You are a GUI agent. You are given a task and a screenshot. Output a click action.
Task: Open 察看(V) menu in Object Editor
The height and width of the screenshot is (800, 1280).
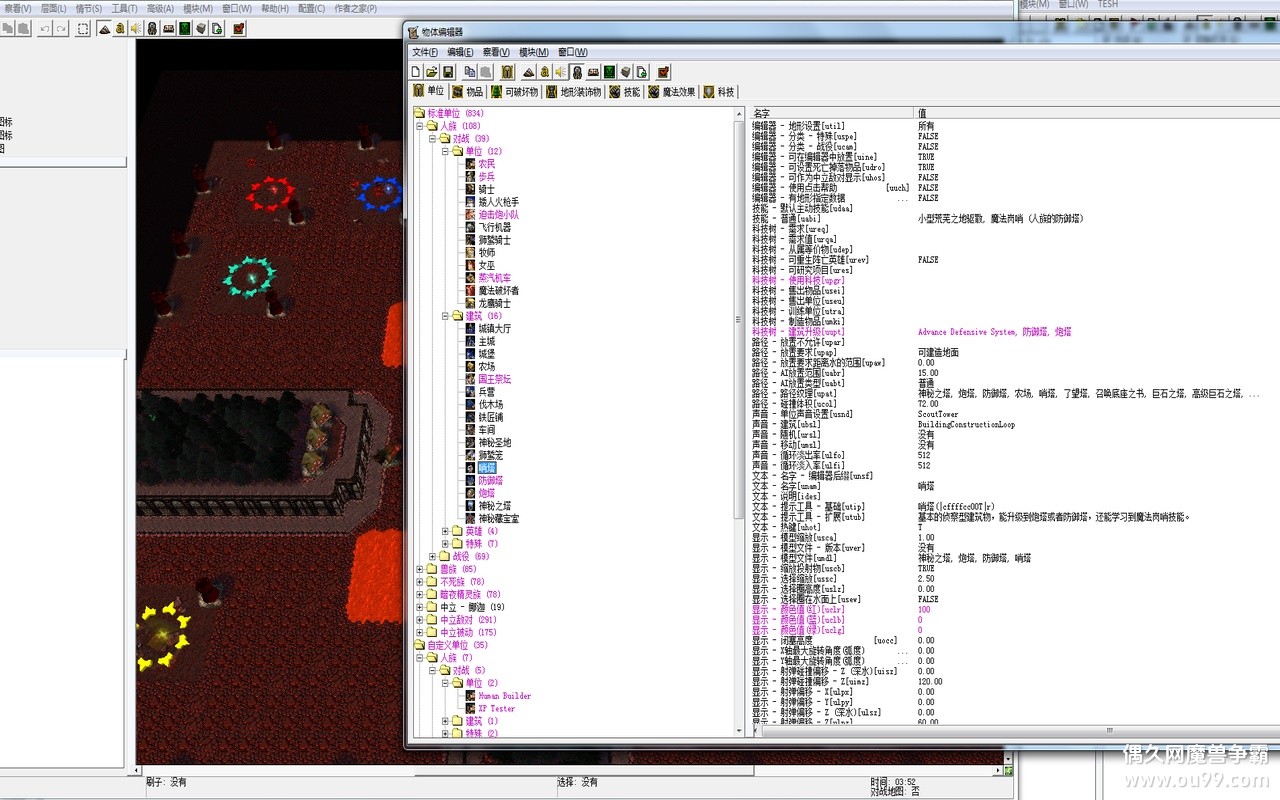(x=497, y=52)
